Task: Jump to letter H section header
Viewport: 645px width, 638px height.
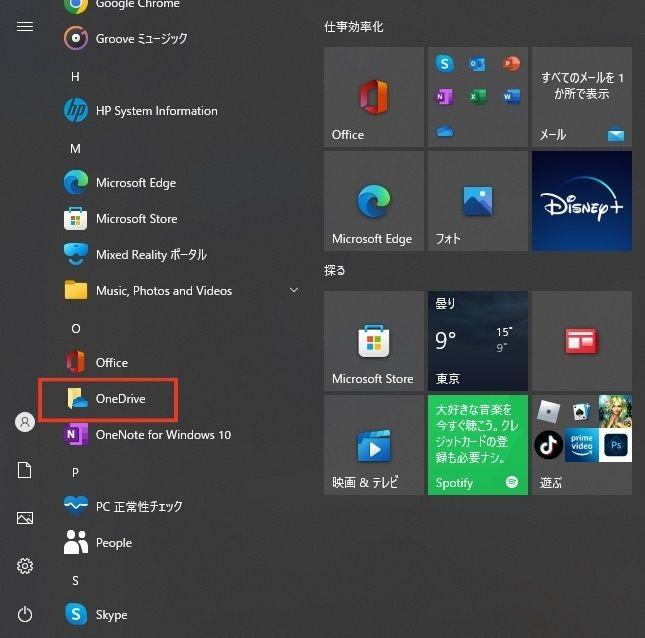Action: (x=75, y=77)
